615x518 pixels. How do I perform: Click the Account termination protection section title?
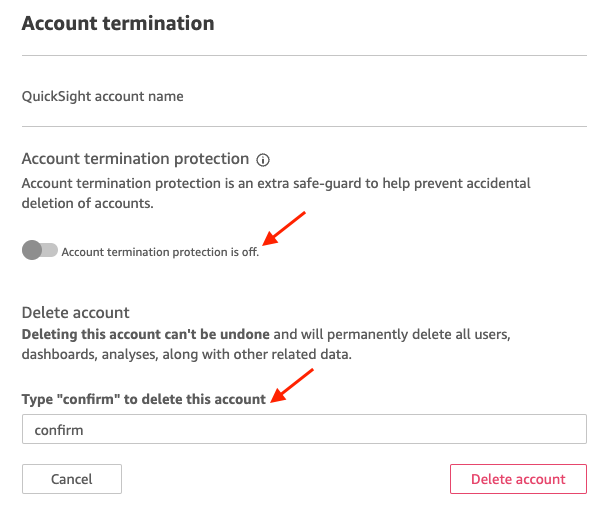(135, 159)
